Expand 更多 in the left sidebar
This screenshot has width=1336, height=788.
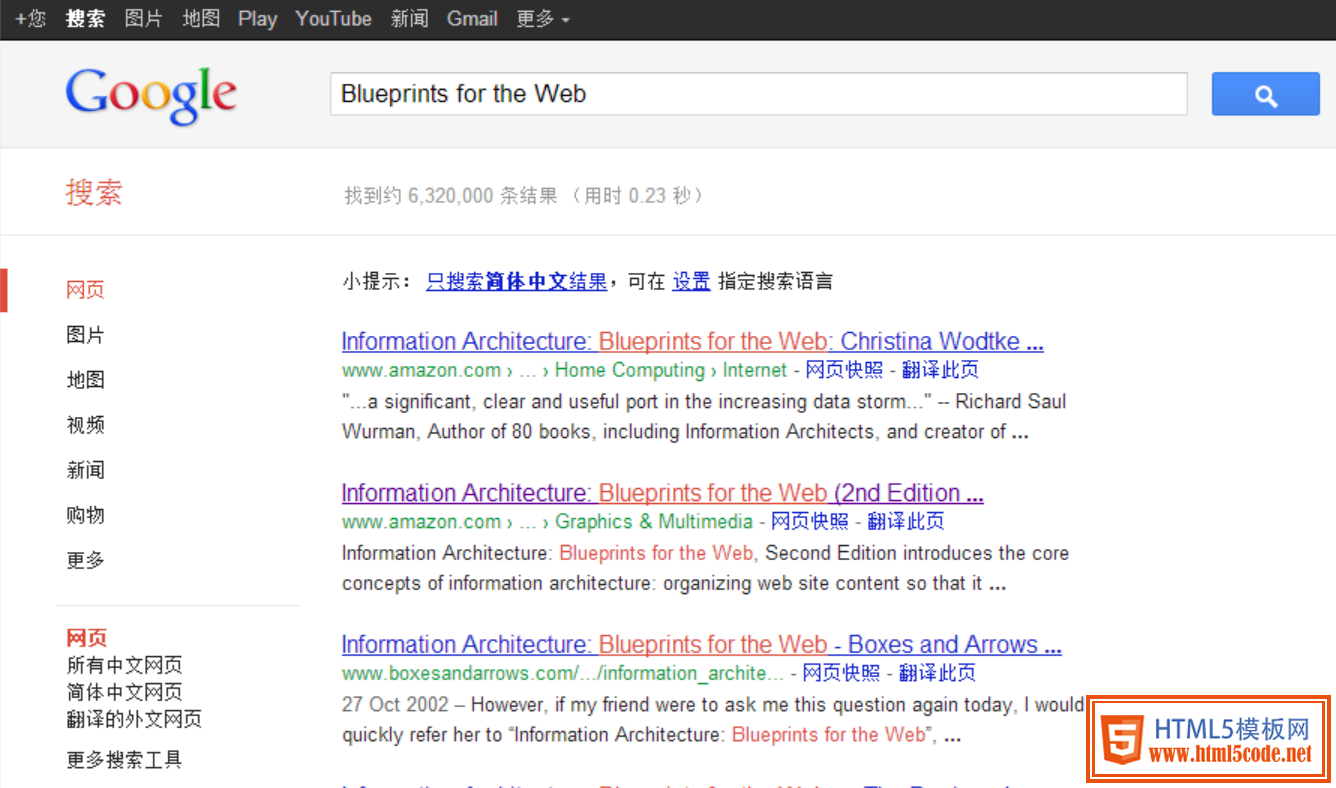(x=85, y=560)
